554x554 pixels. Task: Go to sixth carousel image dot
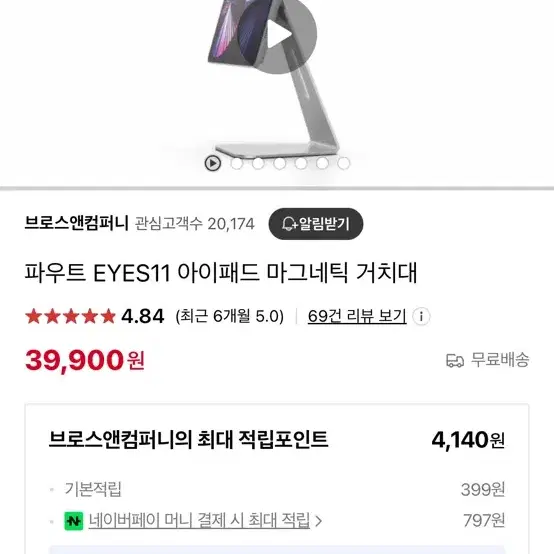[322, 163]
